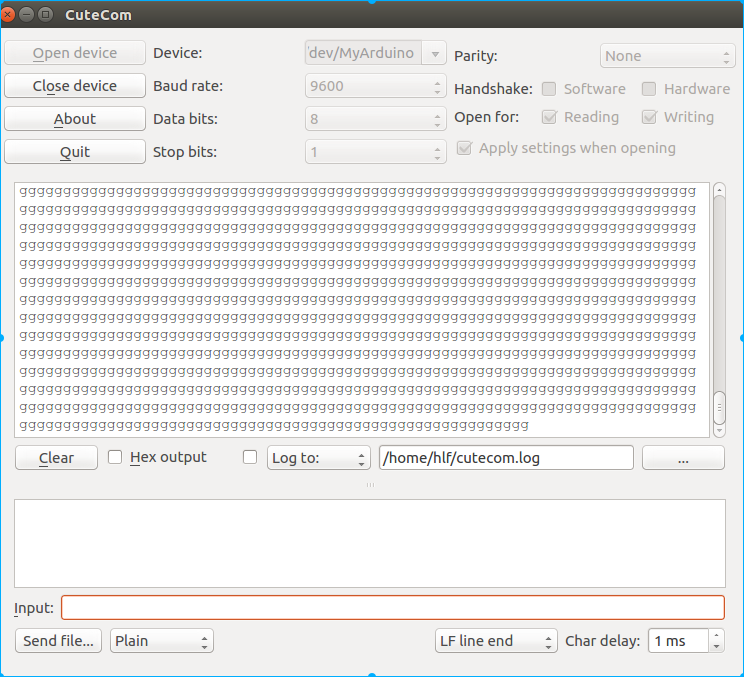Open the About dialog
Image resolution: width=744 pixels, height=677 pixels.
coord(75,119)
